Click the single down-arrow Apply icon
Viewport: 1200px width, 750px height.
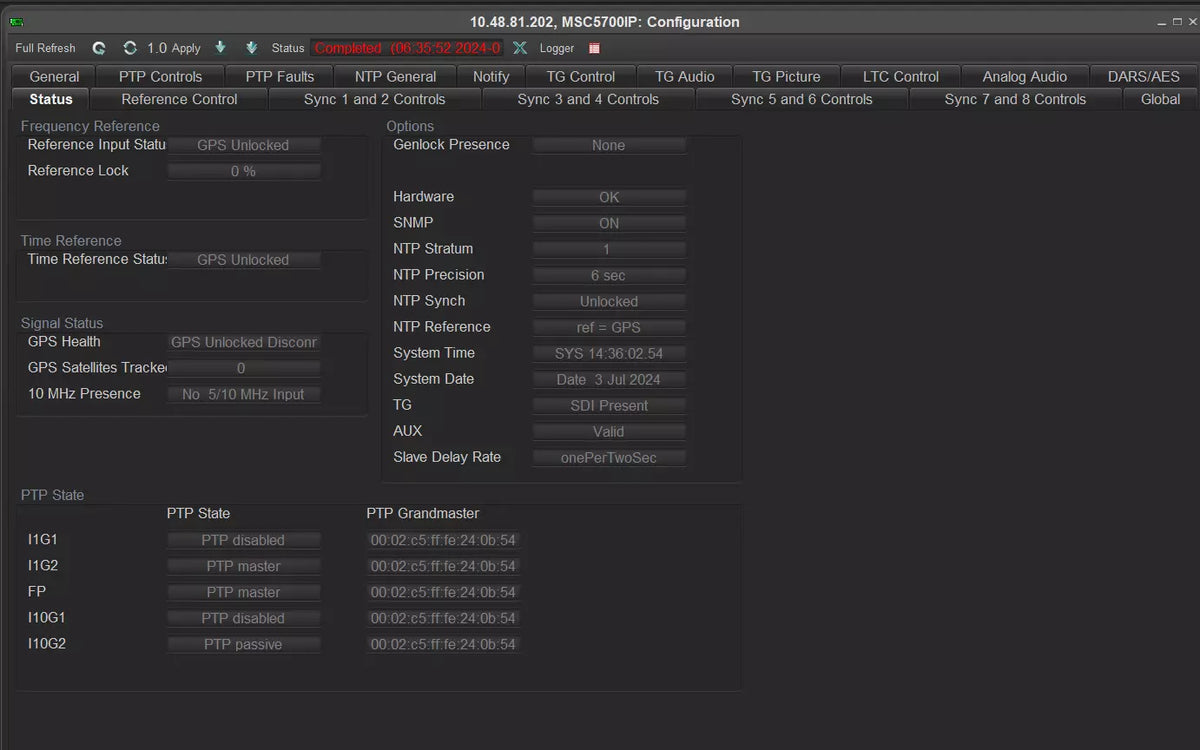[x=221, y=48]
